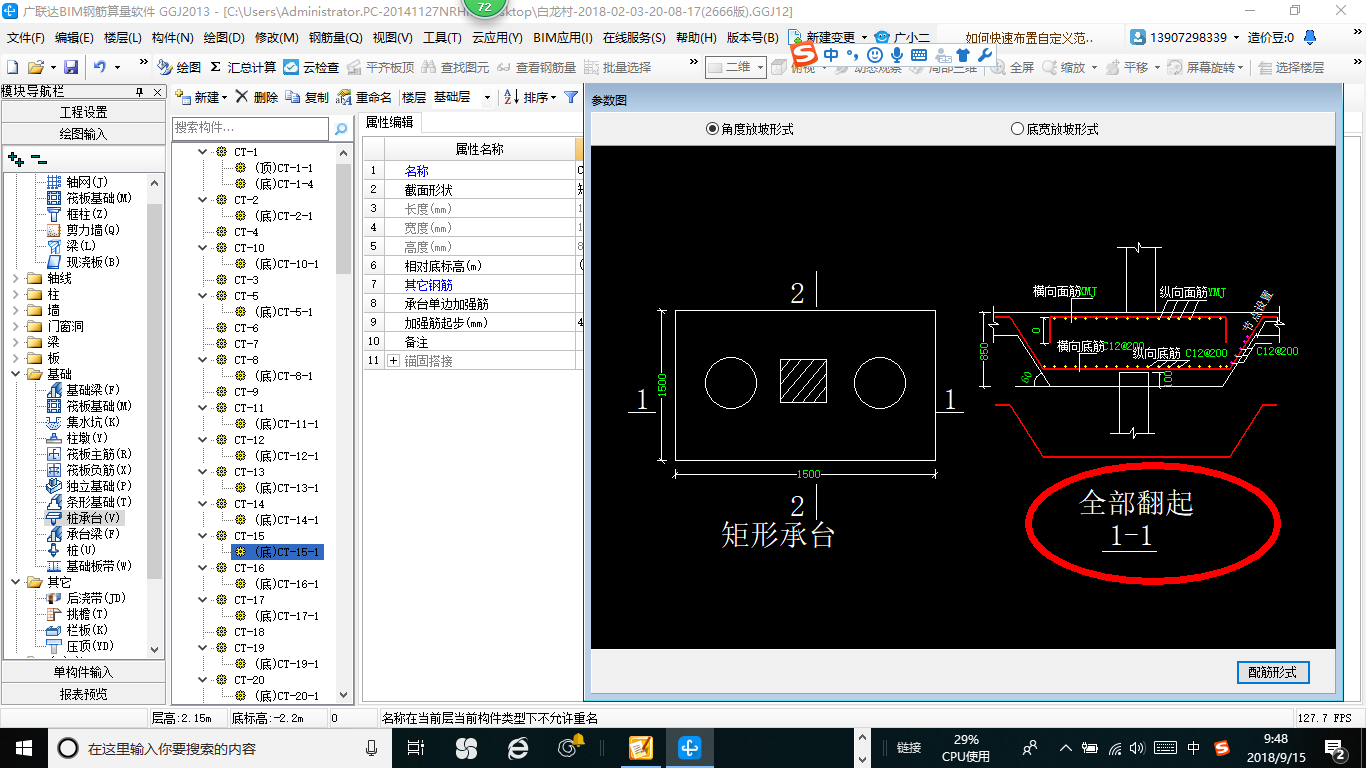This screenshot has width=1366, height=768.
Task: Start 云检查 cloud check
Action: [x=311, y=67]
